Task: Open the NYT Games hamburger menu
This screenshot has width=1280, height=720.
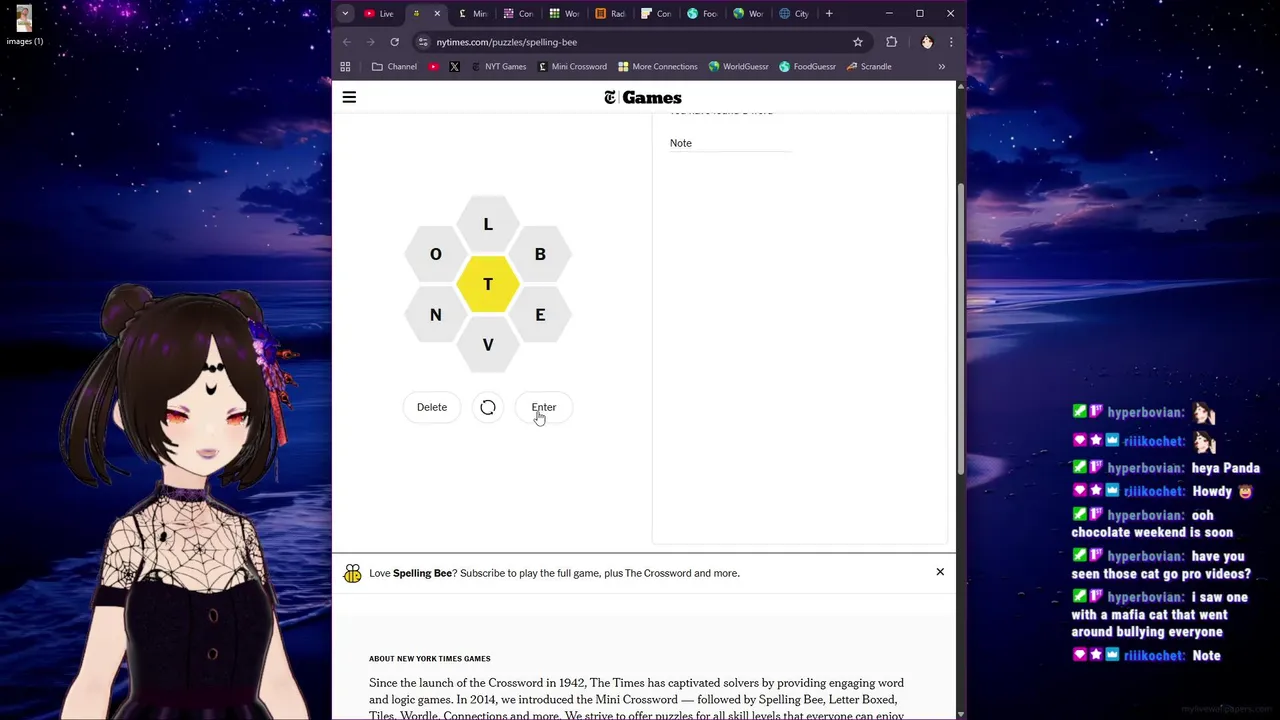Action: pyautogui.click(x=349, y=97)
